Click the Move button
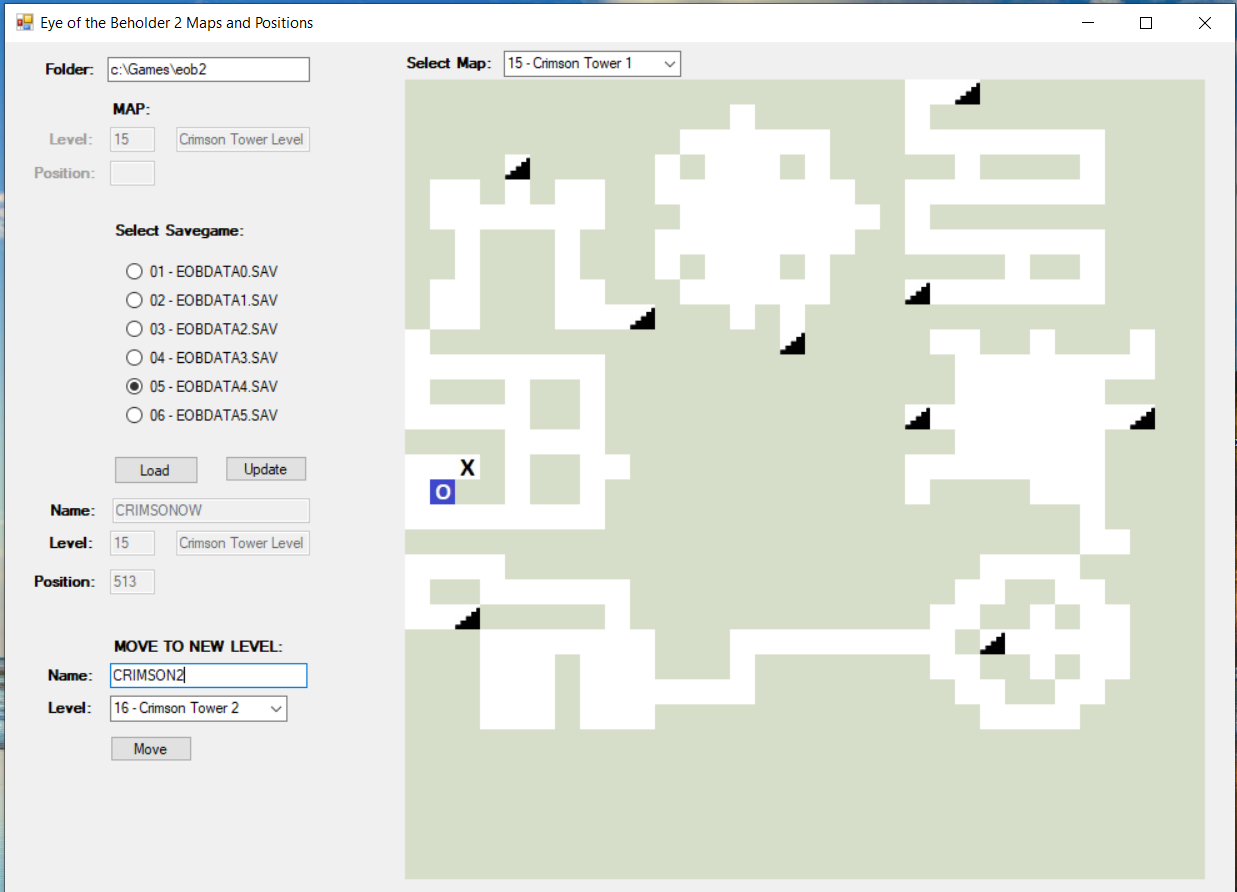This screenshot has height=892, width=1237. point(150,748)
